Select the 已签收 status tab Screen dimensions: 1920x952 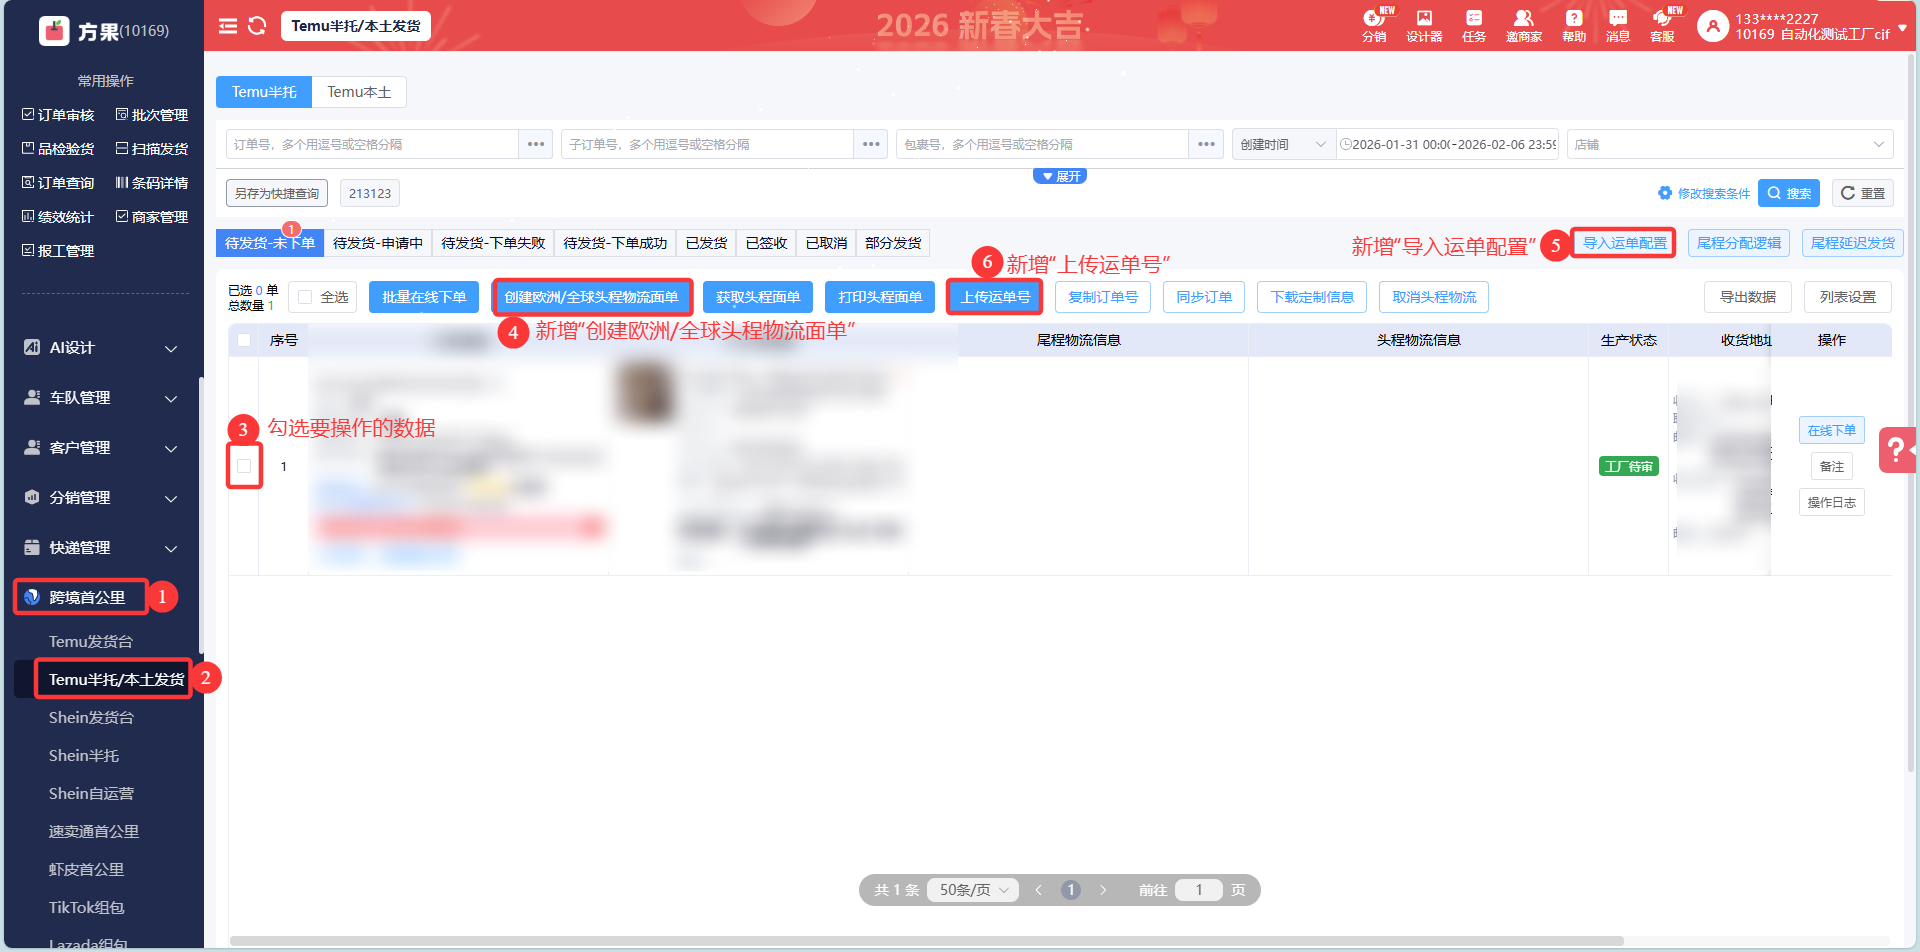767,243
